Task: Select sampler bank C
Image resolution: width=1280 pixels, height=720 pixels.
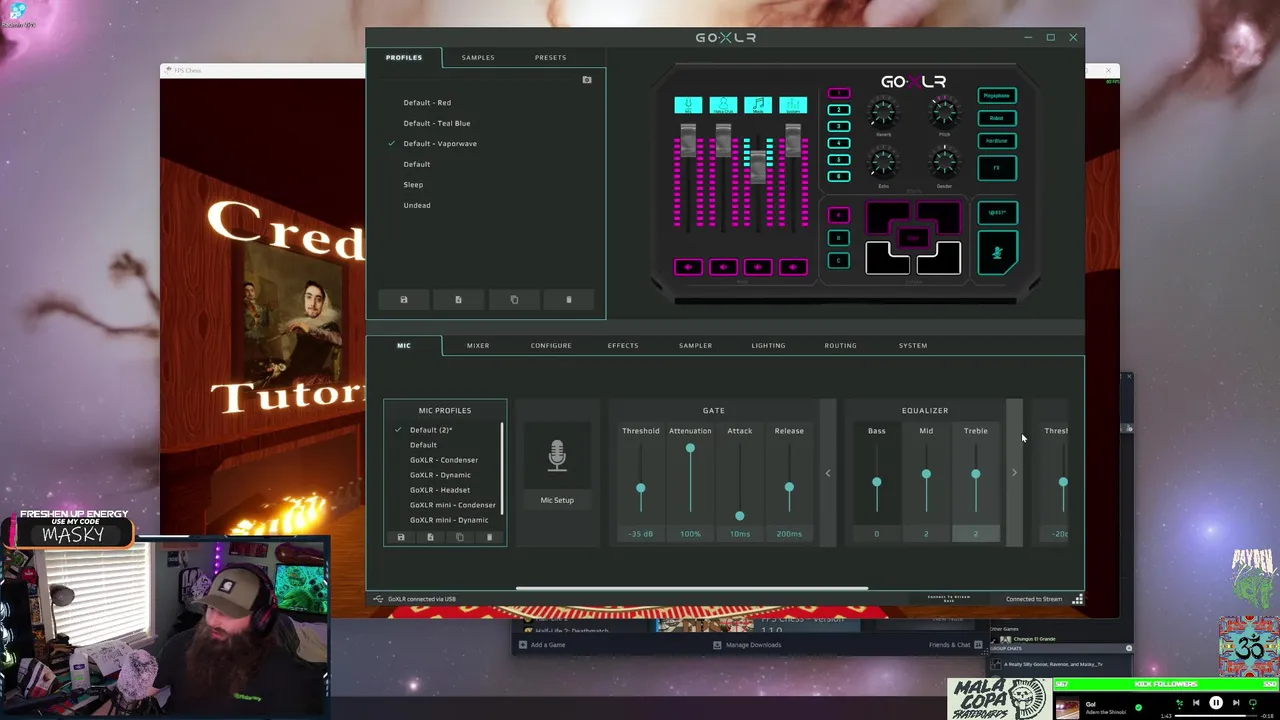Action: tap(839, 261)
